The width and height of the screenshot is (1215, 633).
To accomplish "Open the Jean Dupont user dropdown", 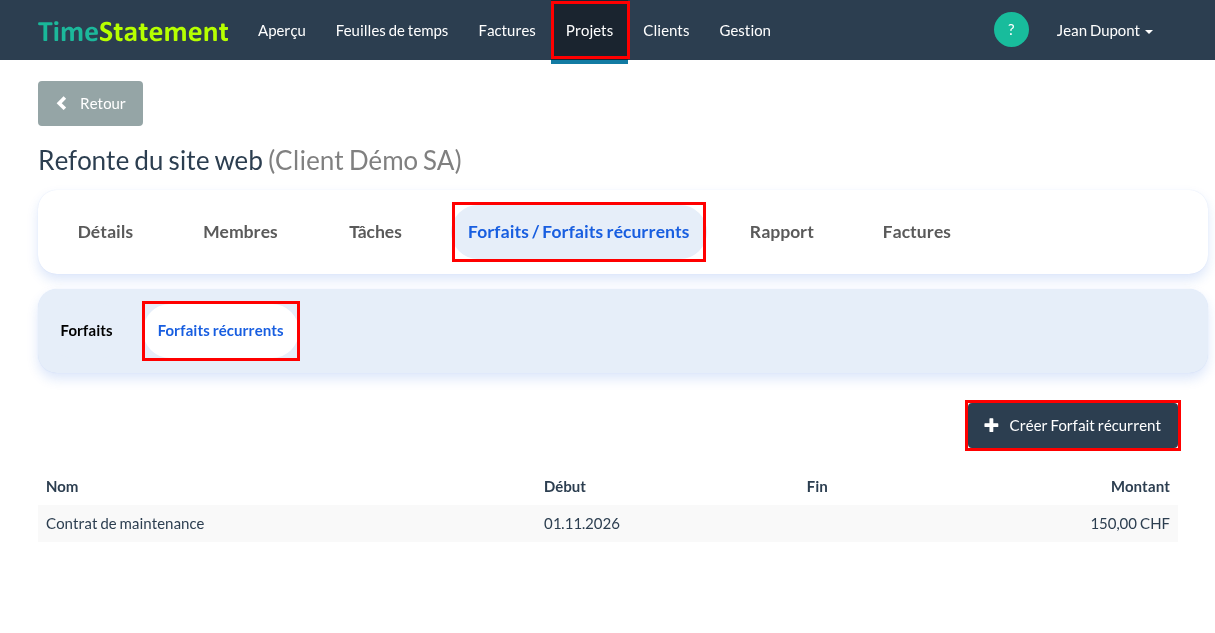I will pyautogui.click(x=1104, y=31).
